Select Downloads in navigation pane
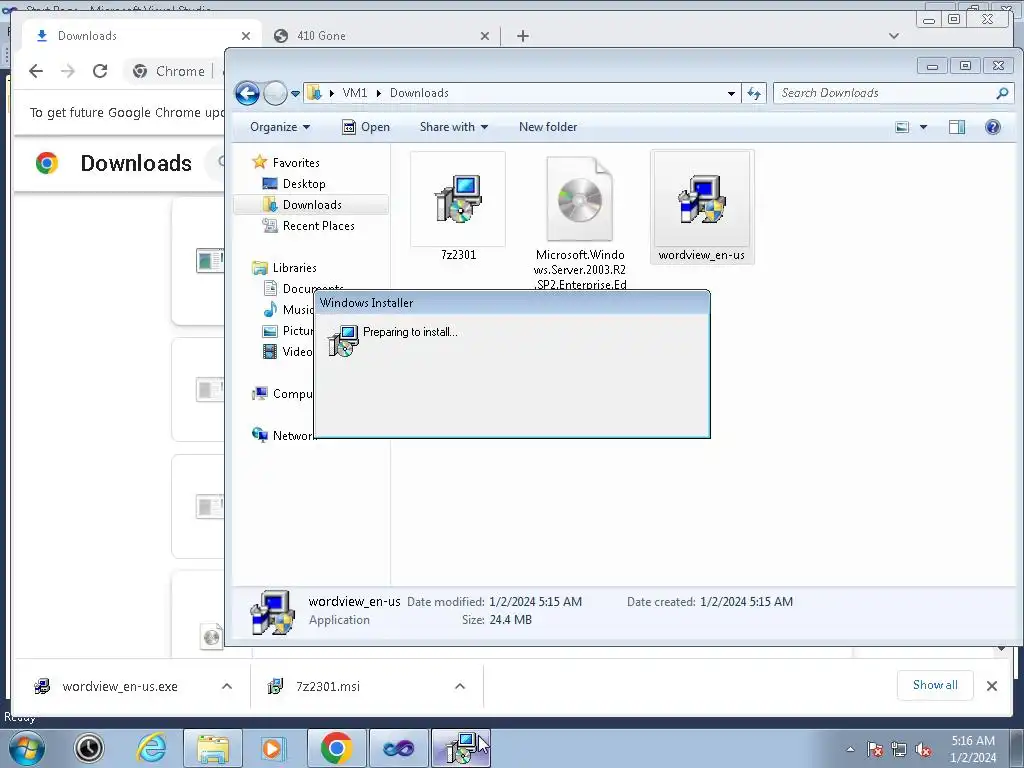This screenshot has height=768, width=1024. click(x=311, y=204)
